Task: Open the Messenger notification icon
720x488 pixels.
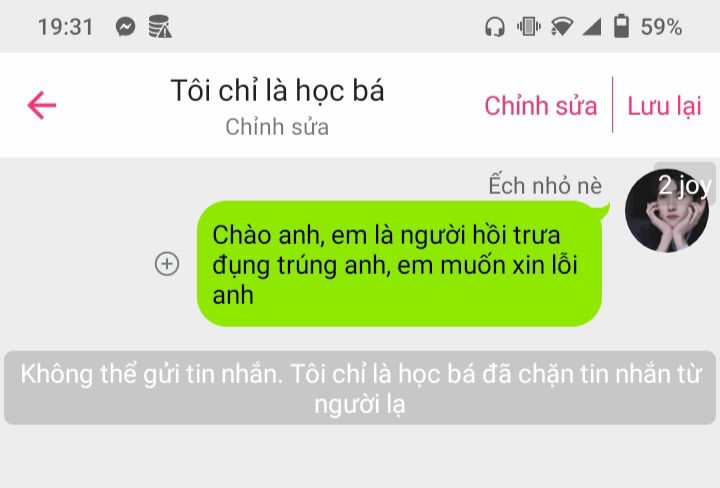Action: click(125, 27)
